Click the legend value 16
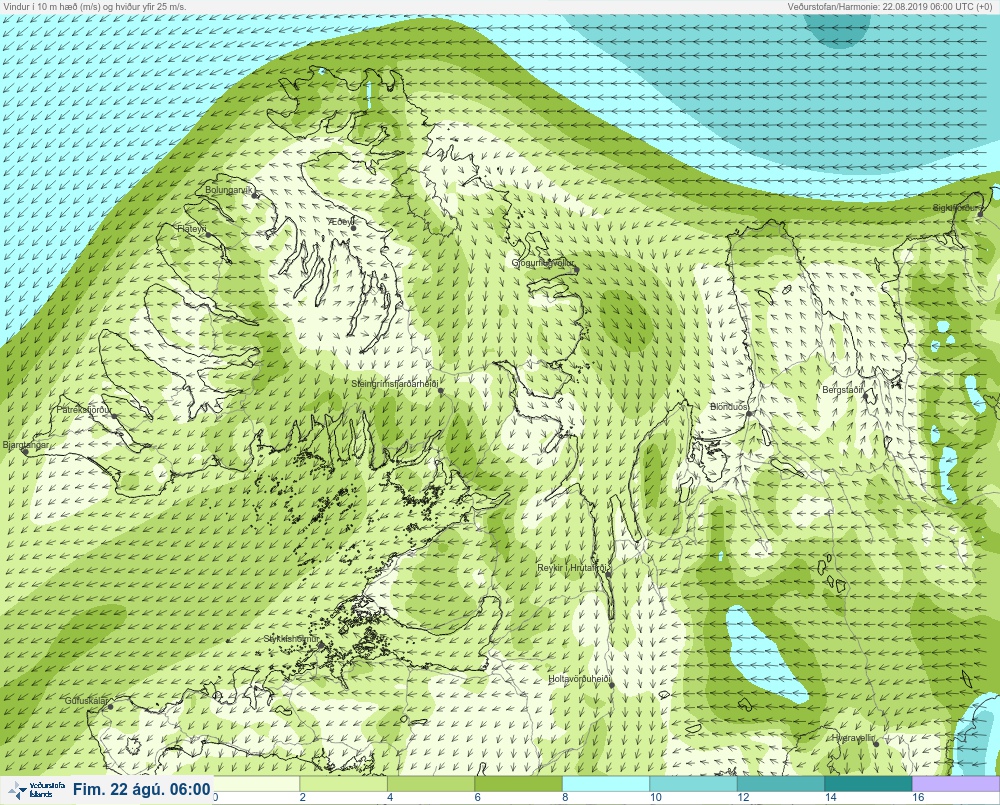The width and height of the screenshot is (1000, 805). (918, 797)
